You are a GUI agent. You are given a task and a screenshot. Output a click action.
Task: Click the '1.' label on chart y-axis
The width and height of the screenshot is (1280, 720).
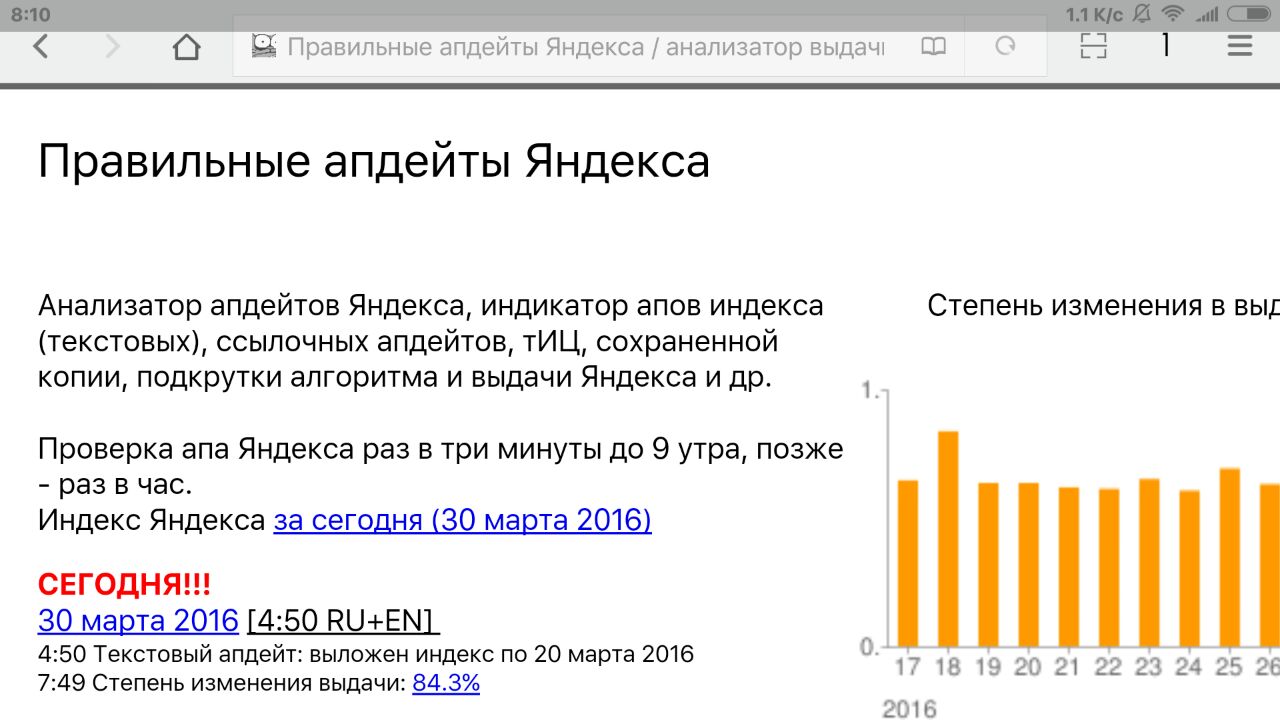pos(871,391)
